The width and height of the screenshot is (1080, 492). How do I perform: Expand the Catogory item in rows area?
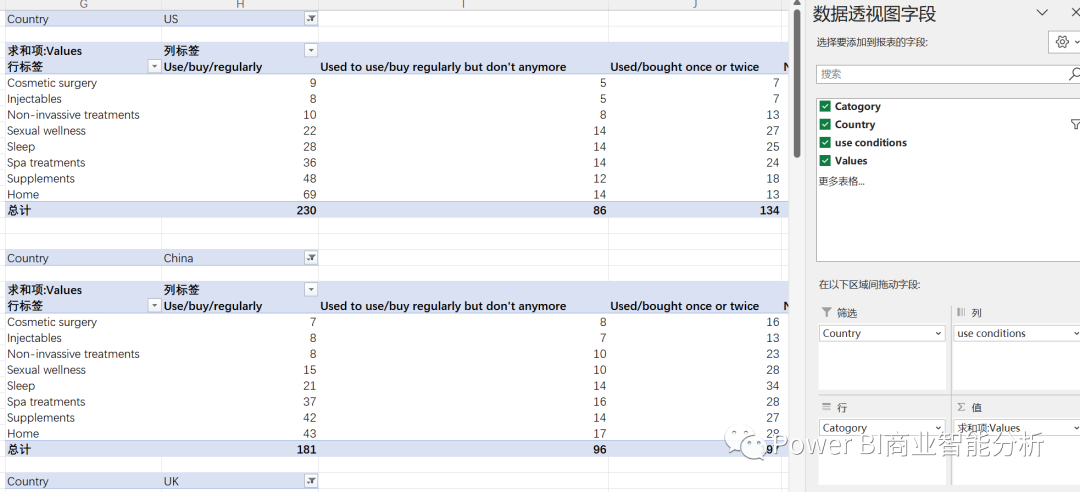click(x=938, y=428)
